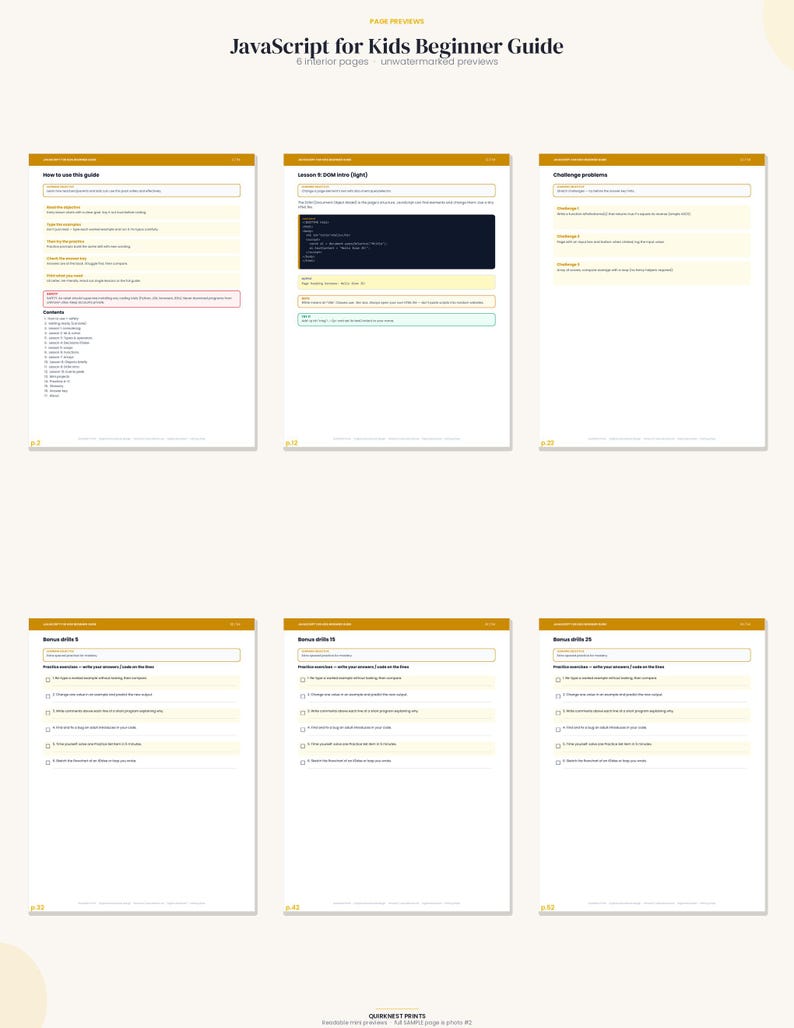Check exercise 6 box in Bonus drills 15

(x=303, y=762)
